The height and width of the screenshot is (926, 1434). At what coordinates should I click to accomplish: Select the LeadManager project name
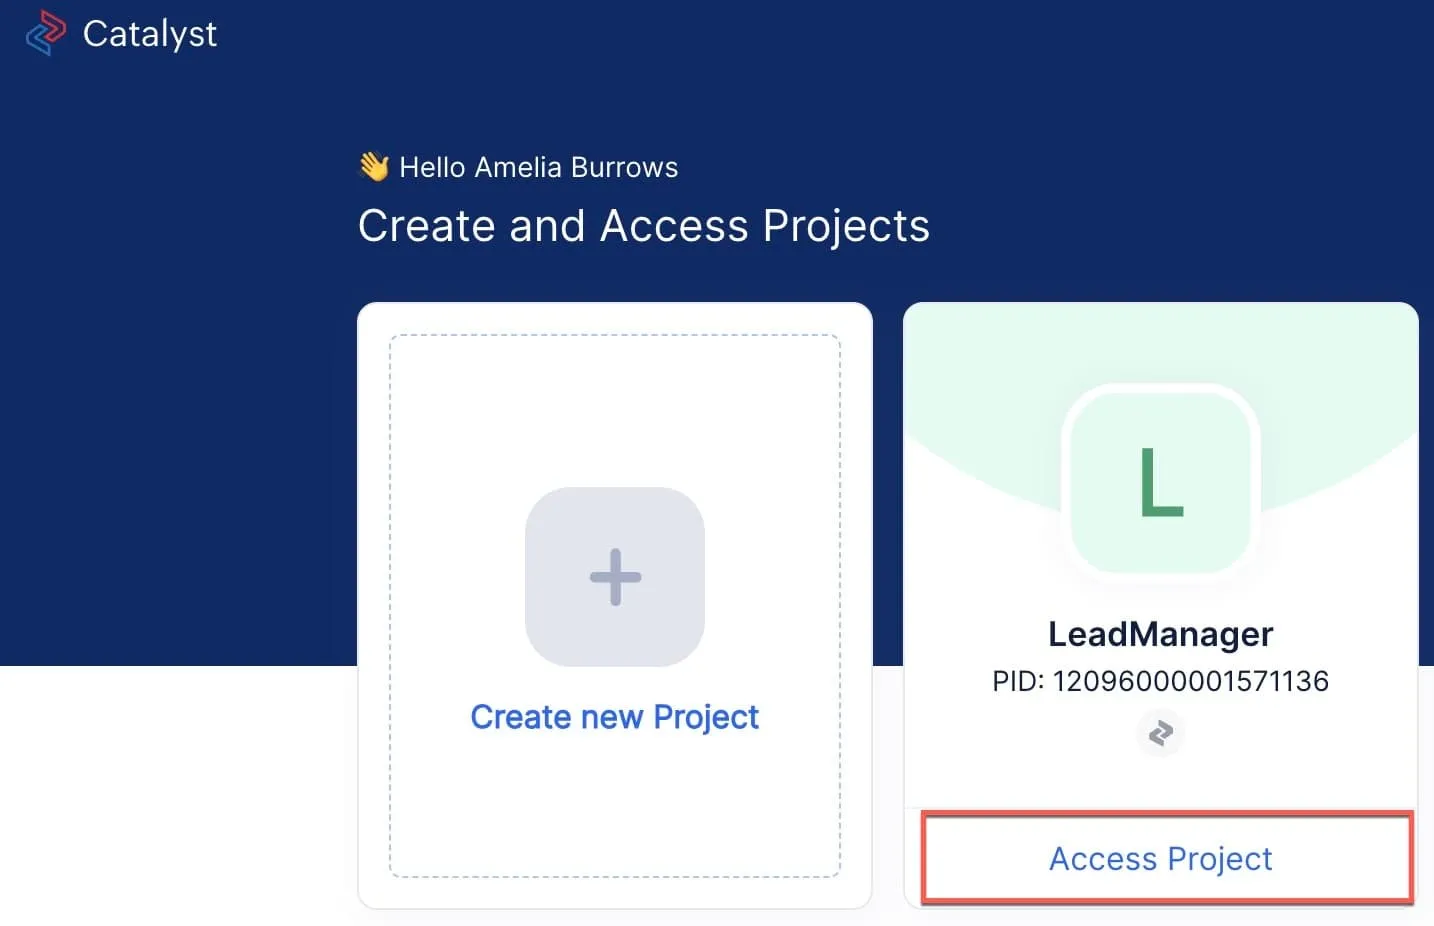pyautogui.click(x=1160, y=634)
